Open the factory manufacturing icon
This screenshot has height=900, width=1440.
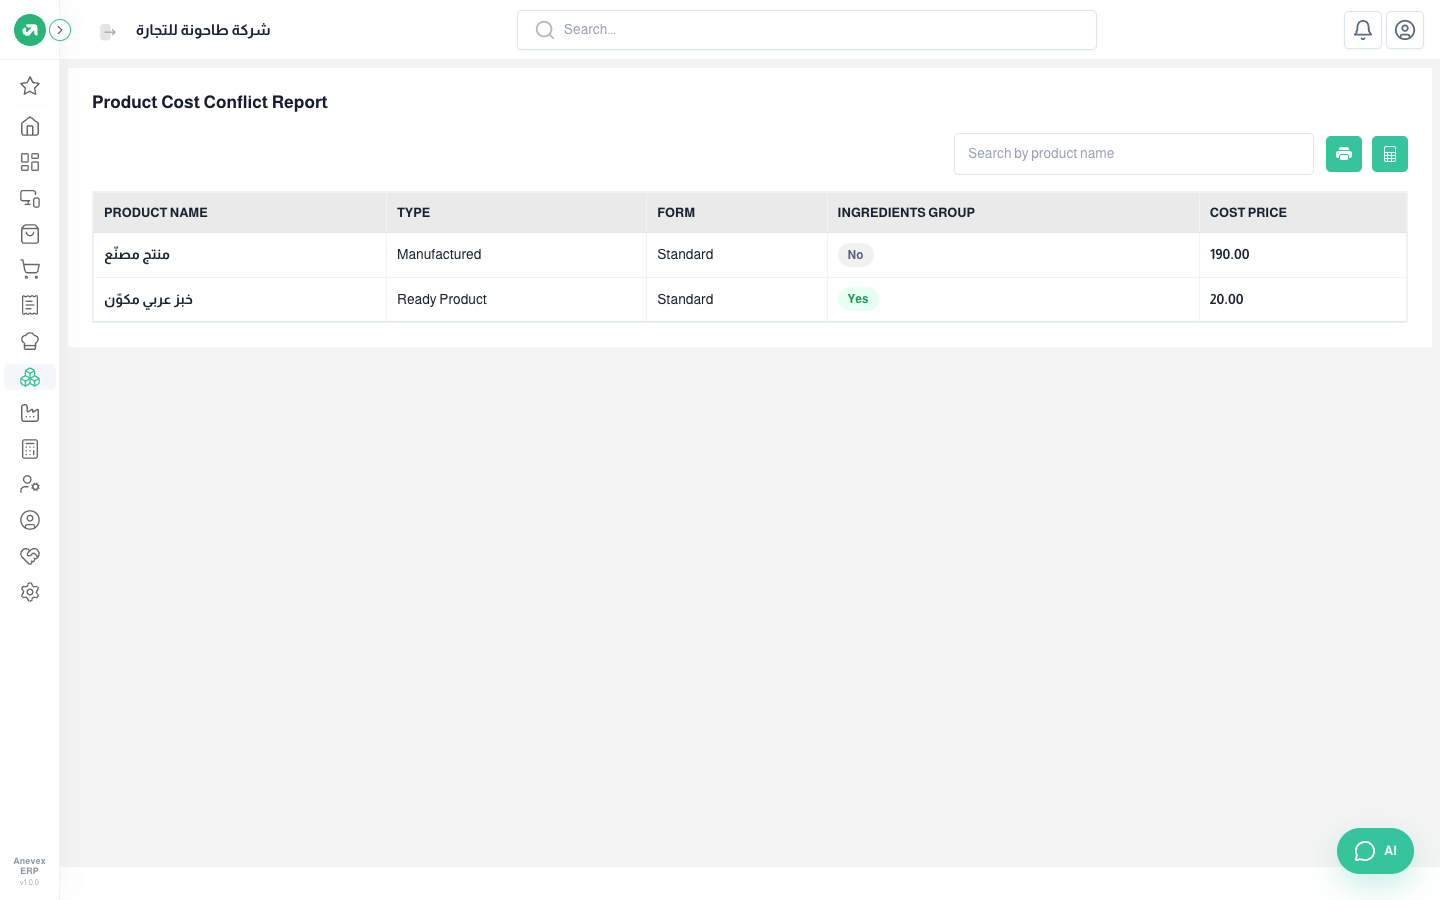tap(30, 413)
